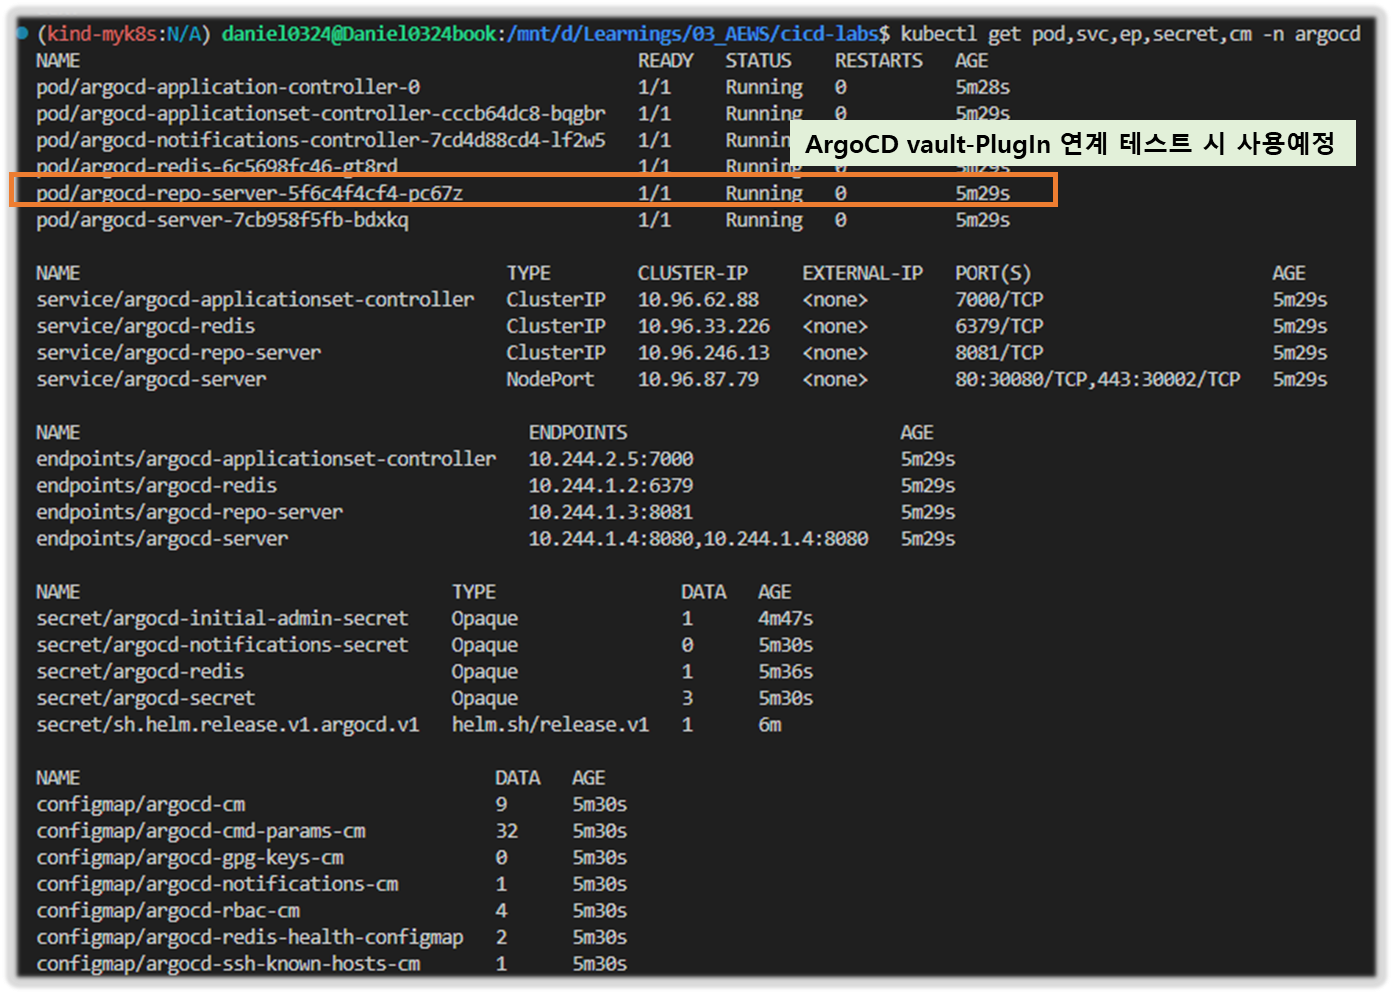1393x994 pixels.
Task: Click secret/sh.helm.release.v1.argocd.v1 name
Action: click(228, 724)
